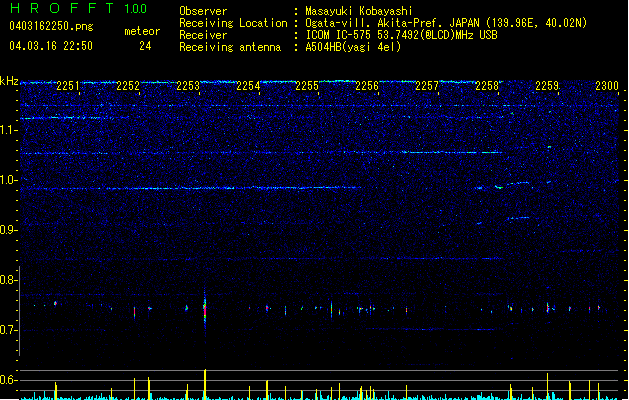Click the strong meteor echo after 2253
This screenshot has width=629, height=400.
click(205, 310)
